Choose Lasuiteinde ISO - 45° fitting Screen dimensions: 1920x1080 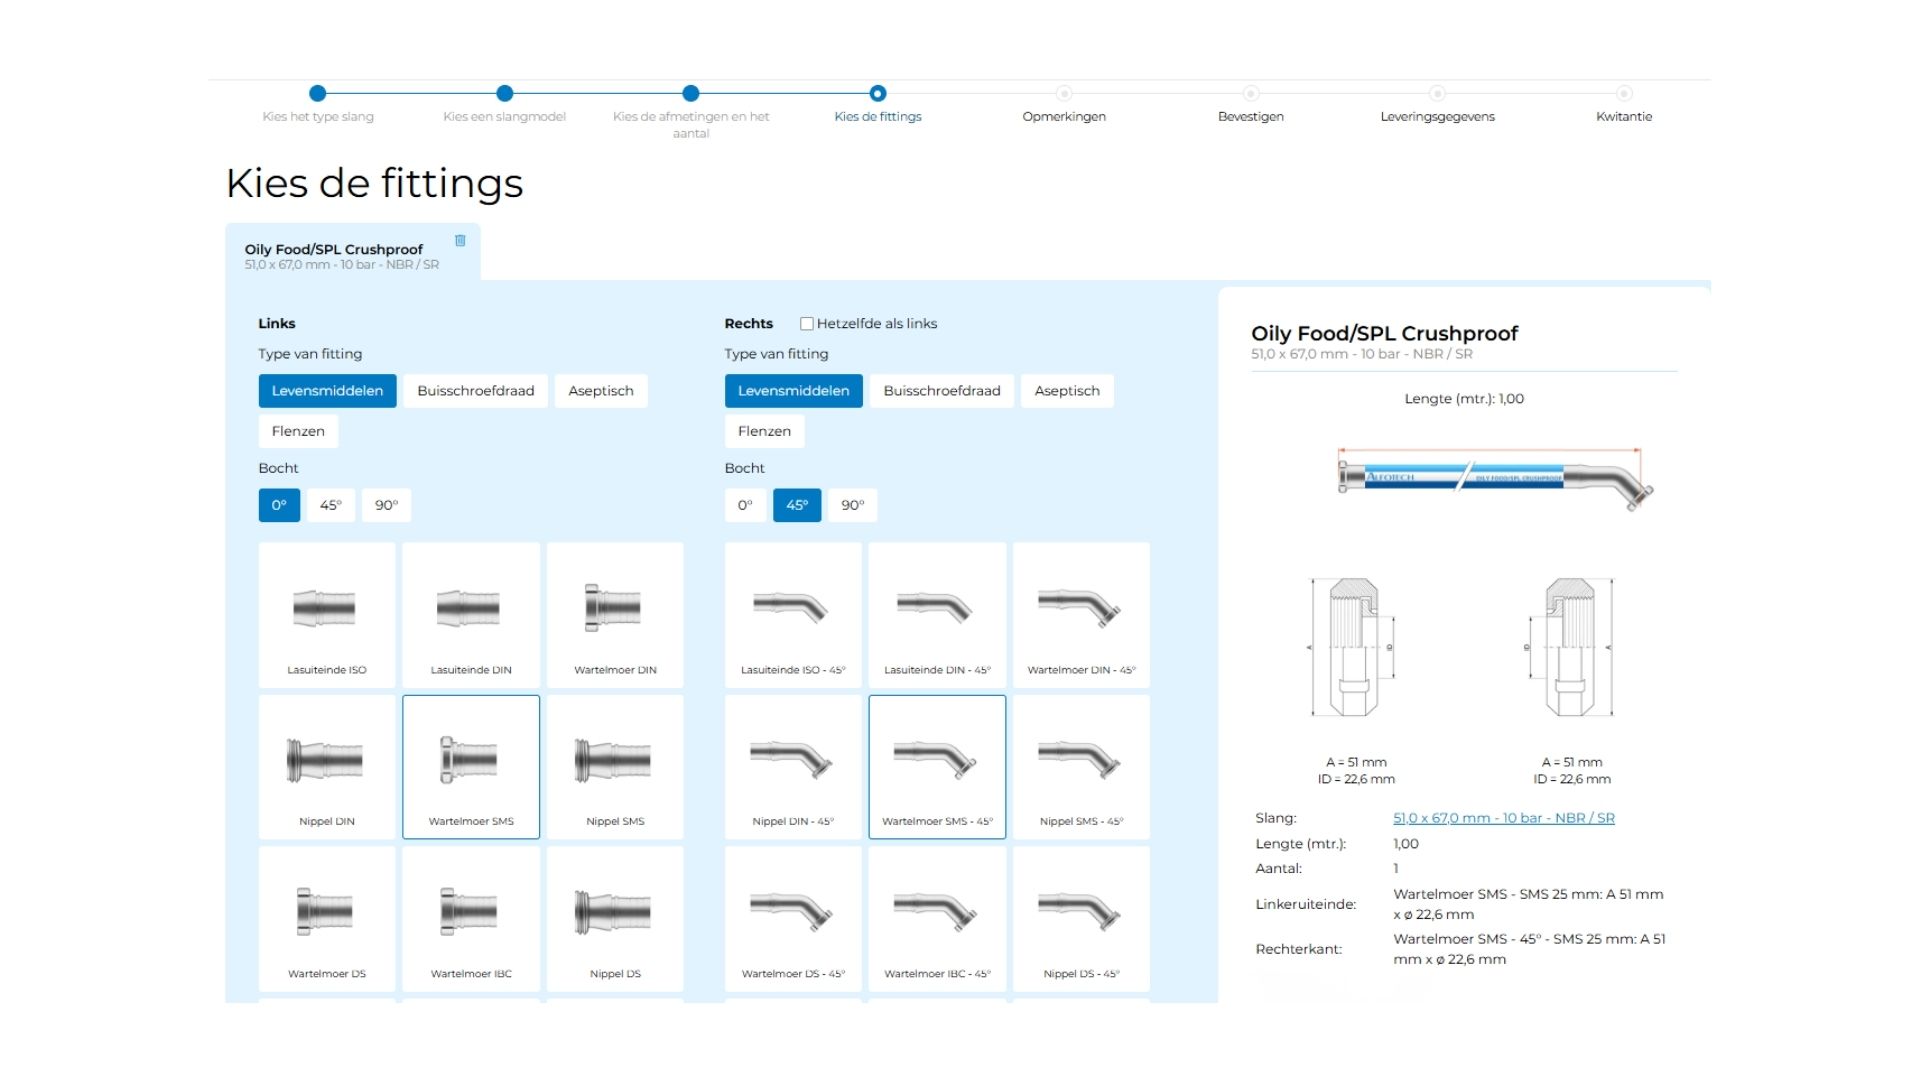coord(793,615)
